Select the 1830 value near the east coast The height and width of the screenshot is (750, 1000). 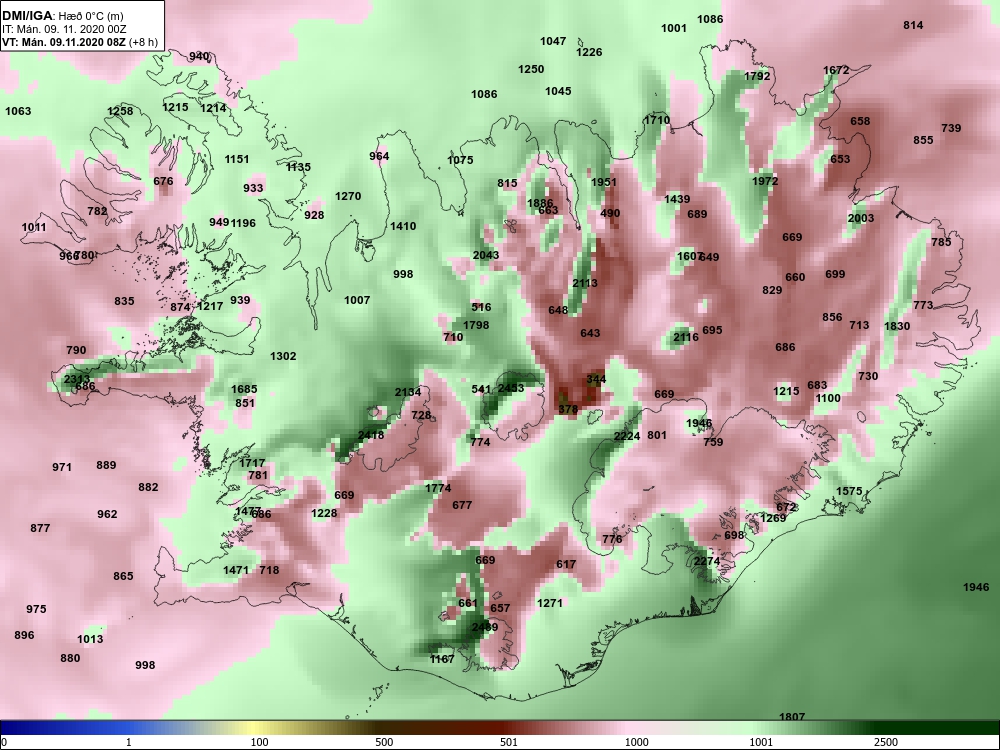click(x=897, y=326)
